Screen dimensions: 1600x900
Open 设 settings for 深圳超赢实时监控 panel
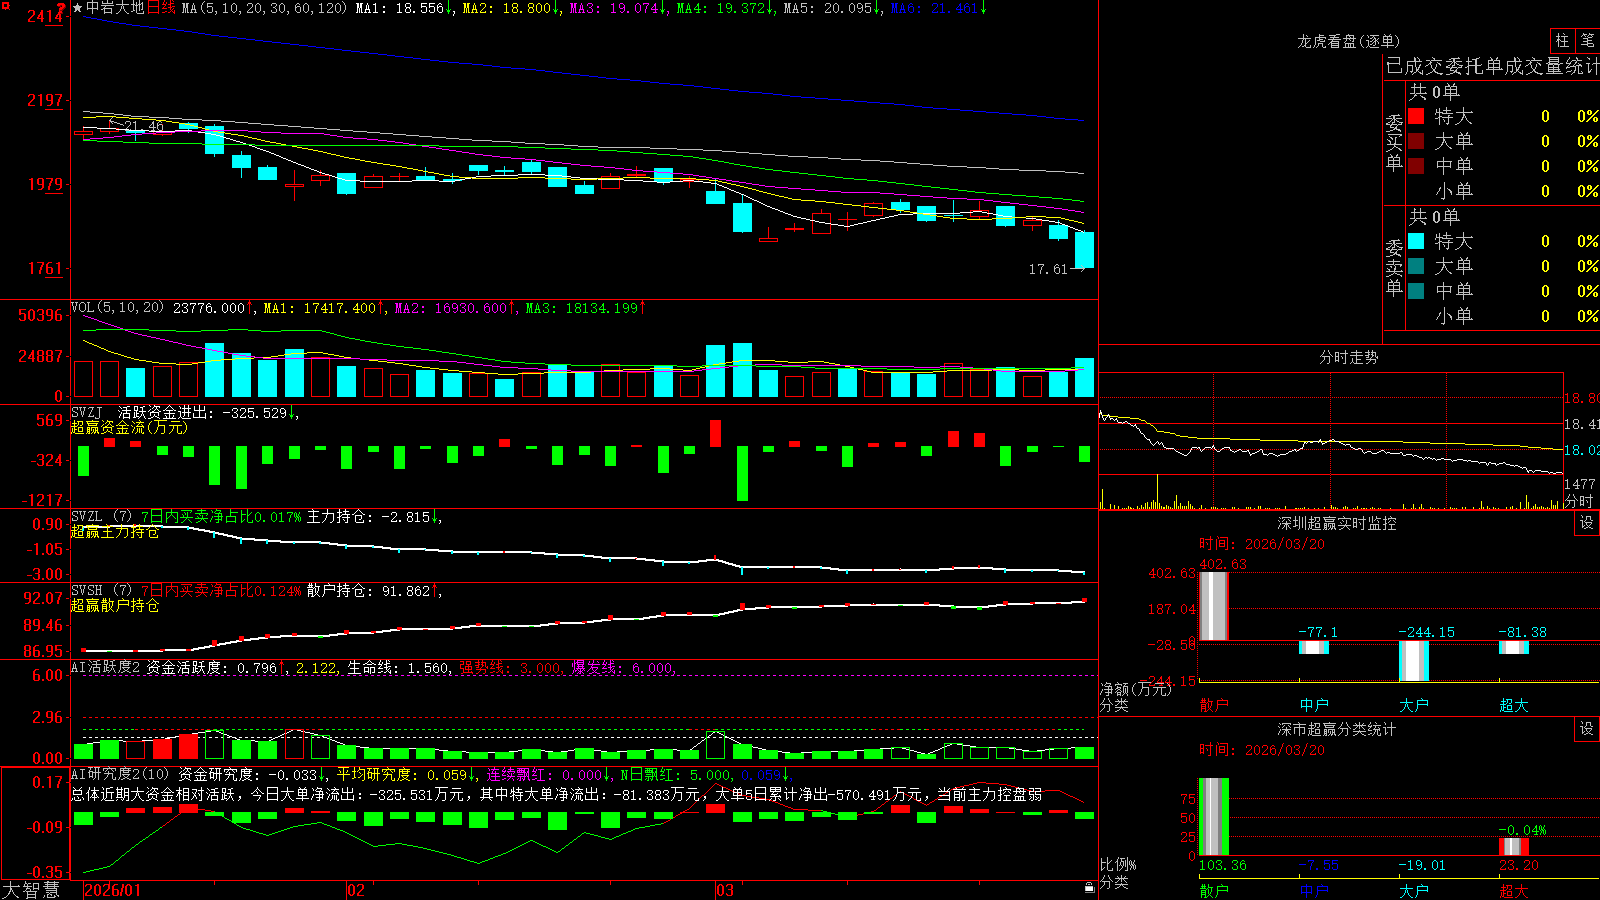point(1587,523)
